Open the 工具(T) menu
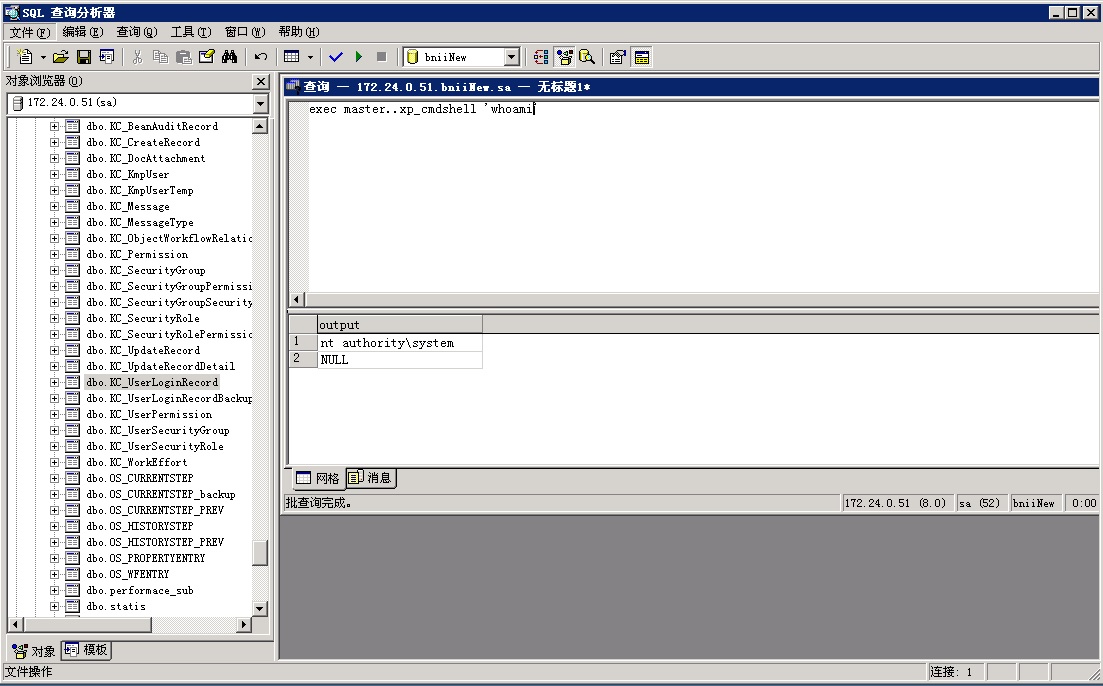 pos(191,32)
